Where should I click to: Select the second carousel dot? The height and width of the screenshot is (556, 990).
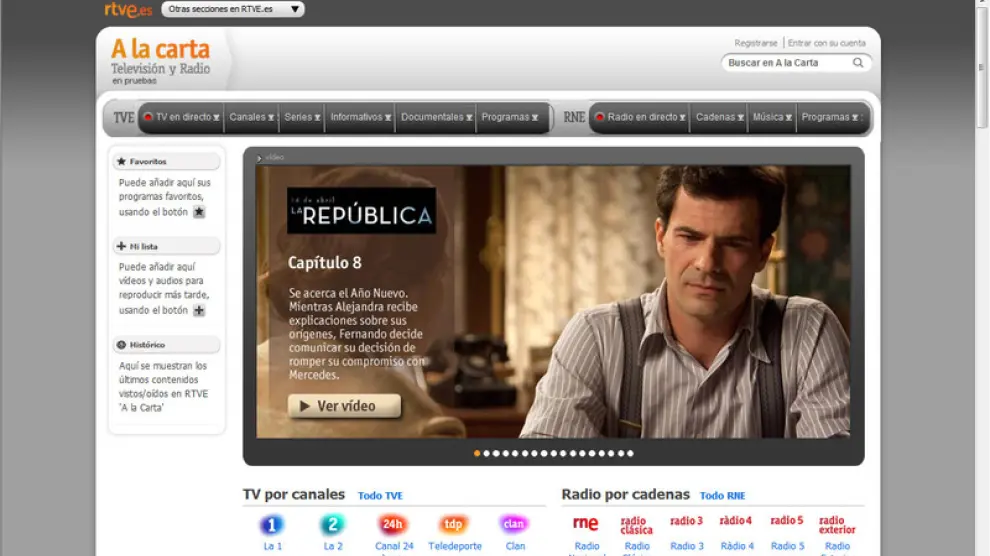tap(487, 453)
